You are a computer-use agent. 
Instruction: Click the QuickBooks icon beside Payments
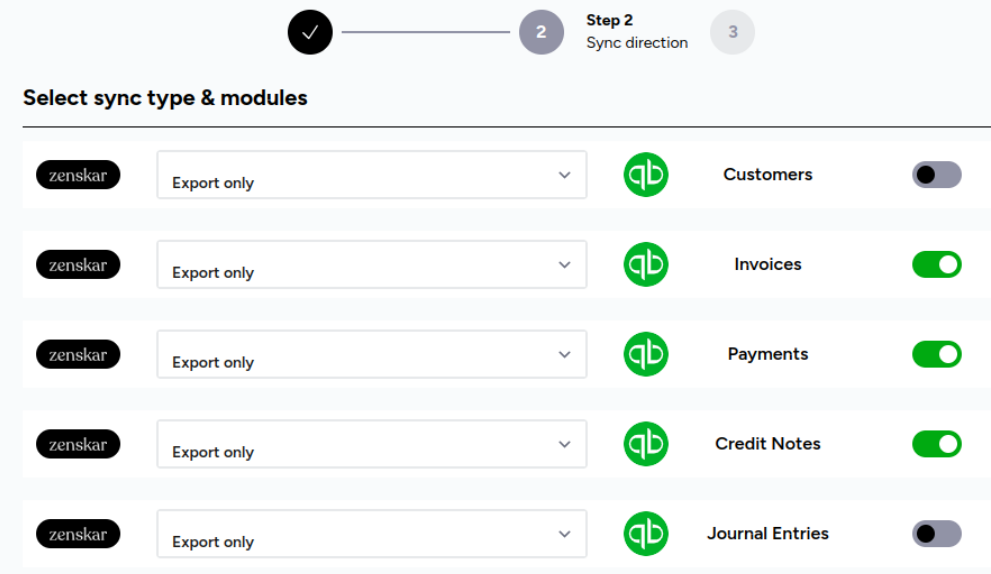(646, 354)
